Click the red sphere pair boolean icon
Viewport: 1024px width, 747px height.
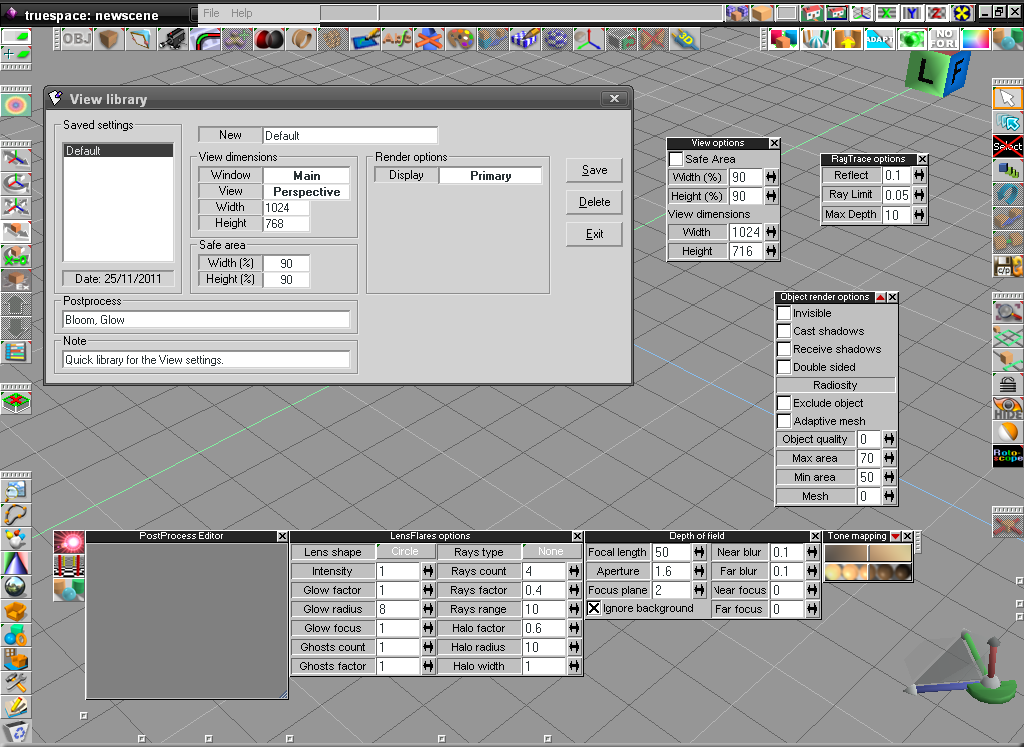269,39
